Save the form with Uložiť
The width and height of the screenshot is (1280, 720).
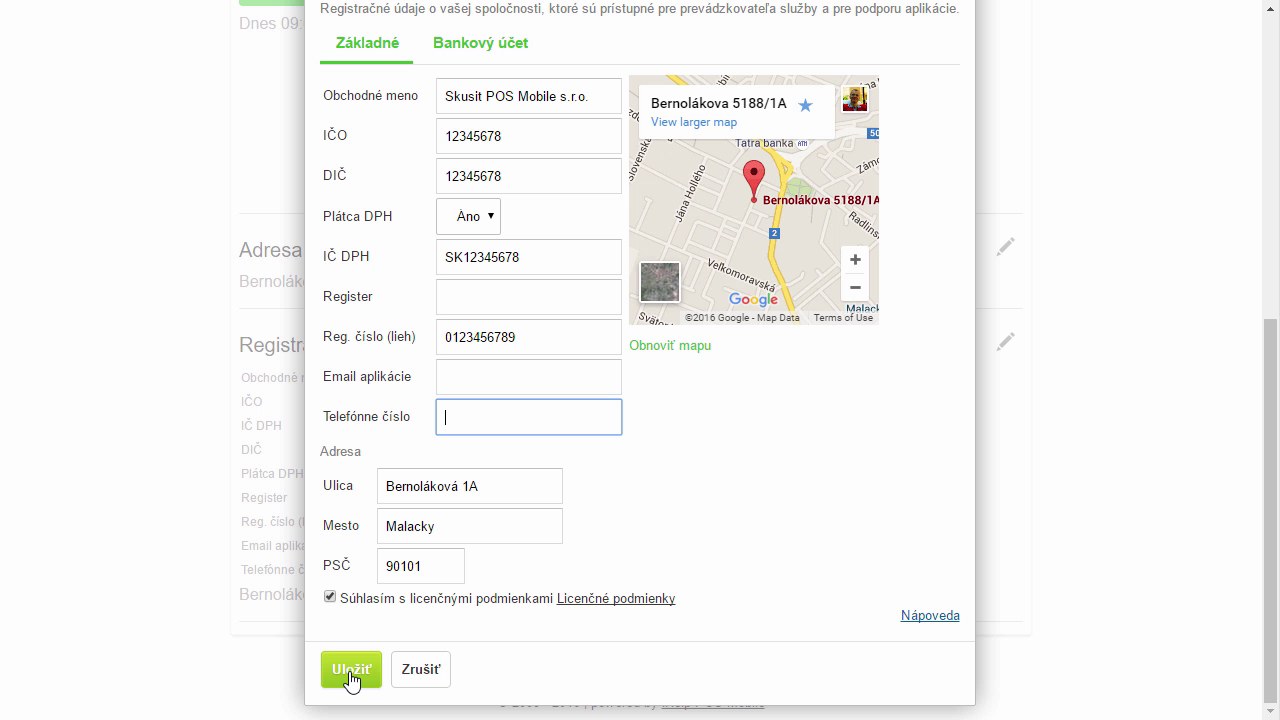pyautogui.click(x=351, y=670)
